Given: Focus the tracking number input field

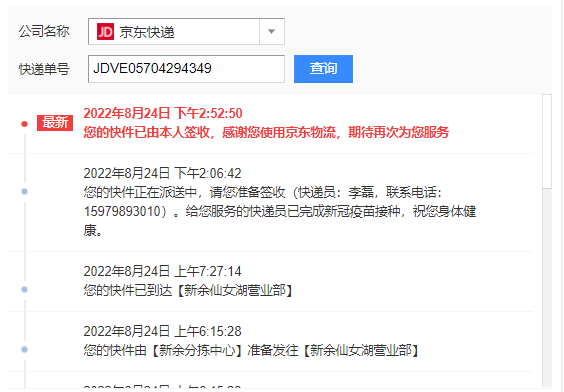Looking at the screenshot, I should (x=186, y=69).
